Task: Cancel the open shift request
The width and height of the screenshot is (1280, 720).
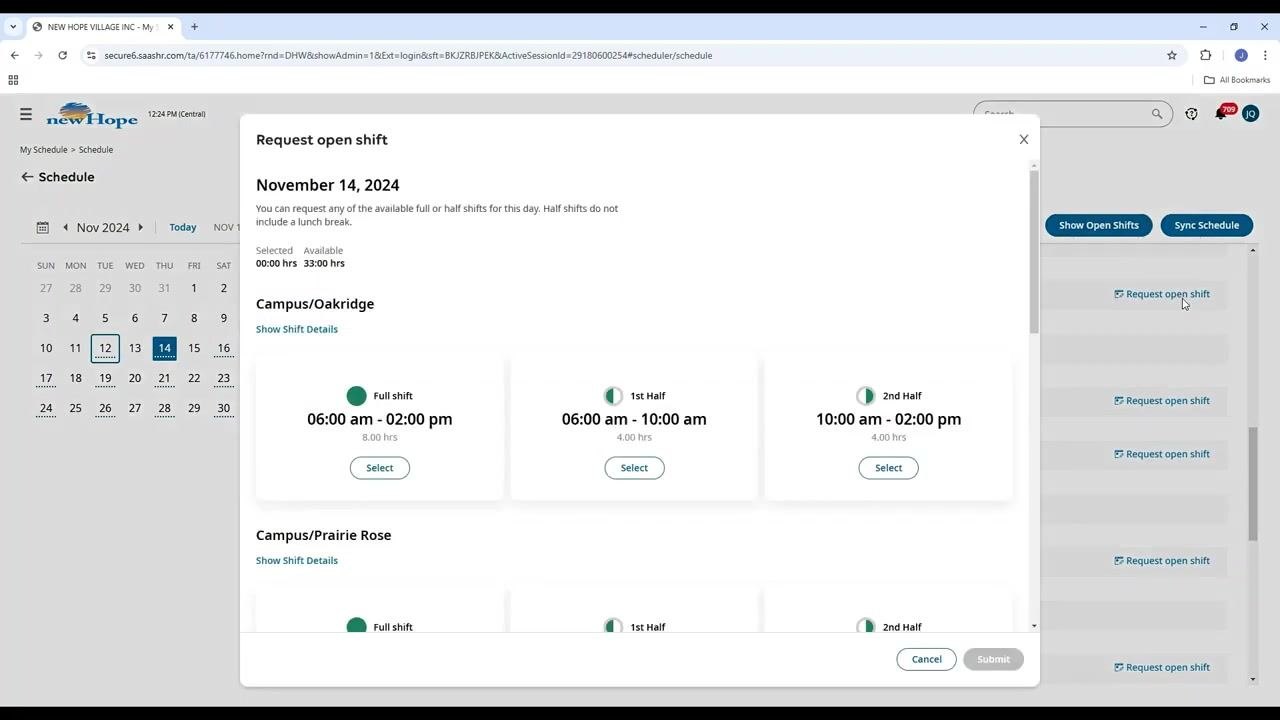Action: [926, 659]
